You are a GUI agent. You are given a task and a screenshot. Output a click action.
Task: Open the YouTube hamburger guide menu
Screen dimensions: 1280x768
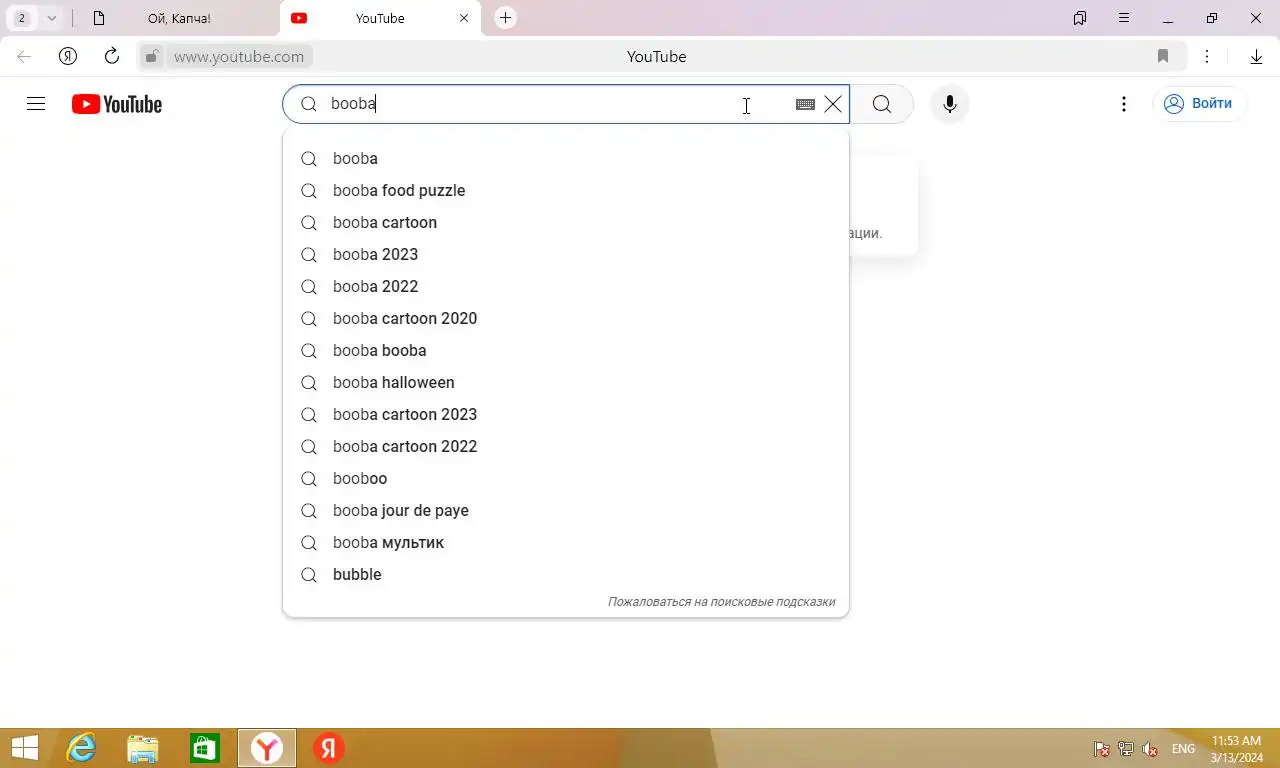36,104
